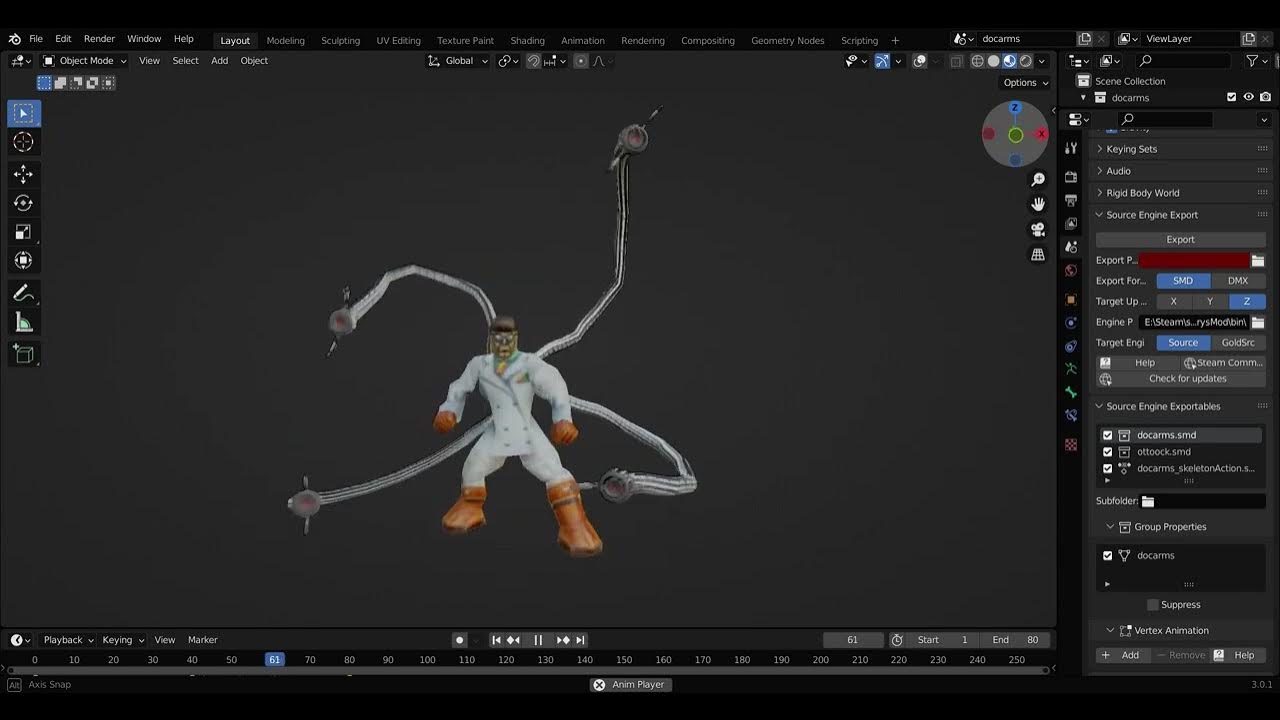Toggle camera view icon

click(1038, 229)
